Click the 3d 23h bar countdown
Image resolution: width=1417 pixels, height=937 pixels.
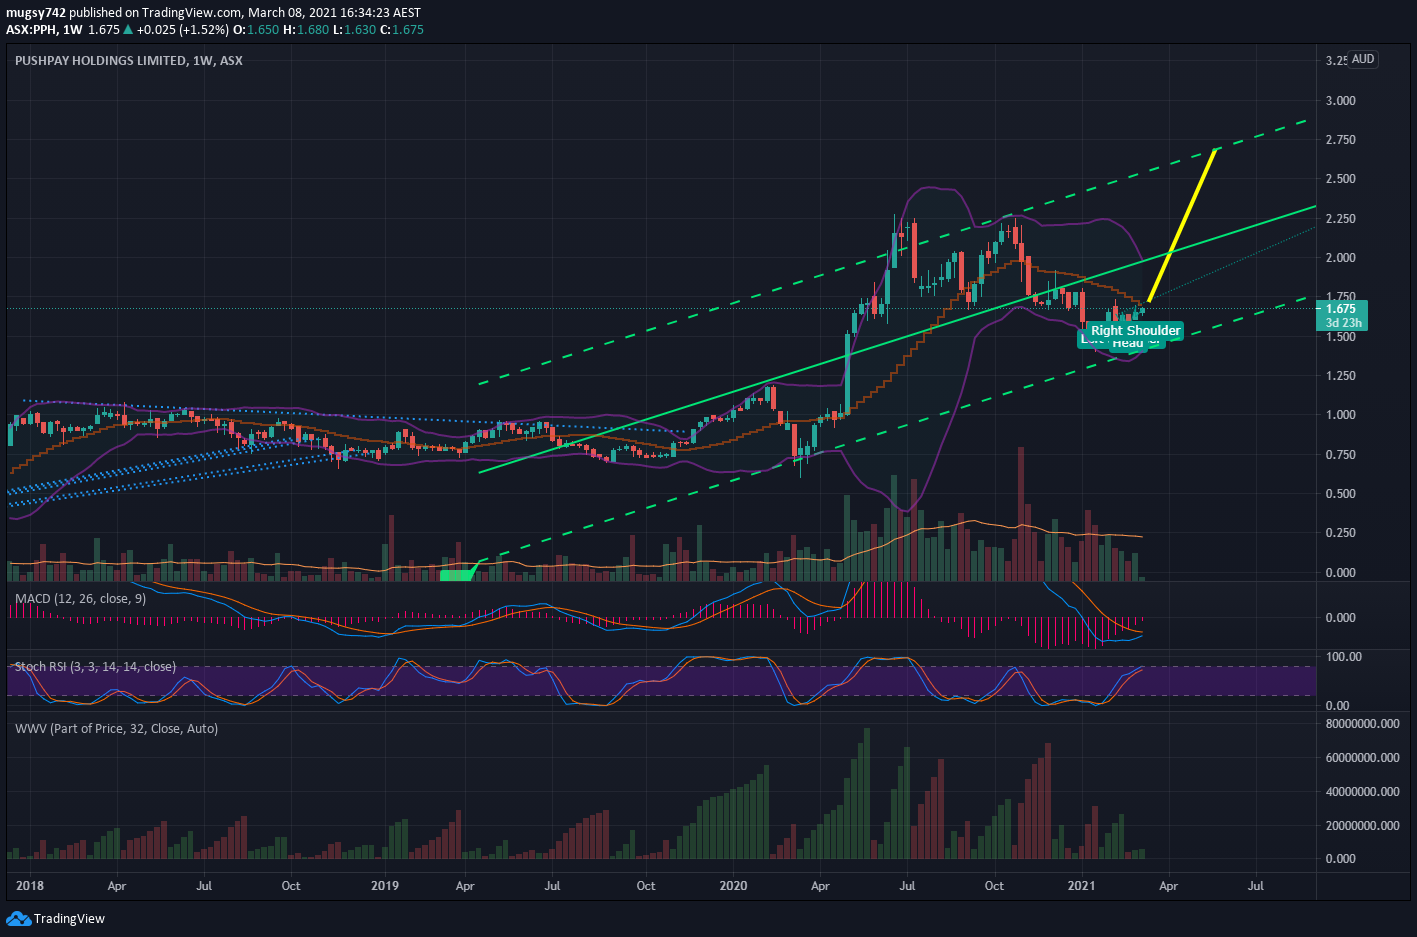1343,323
